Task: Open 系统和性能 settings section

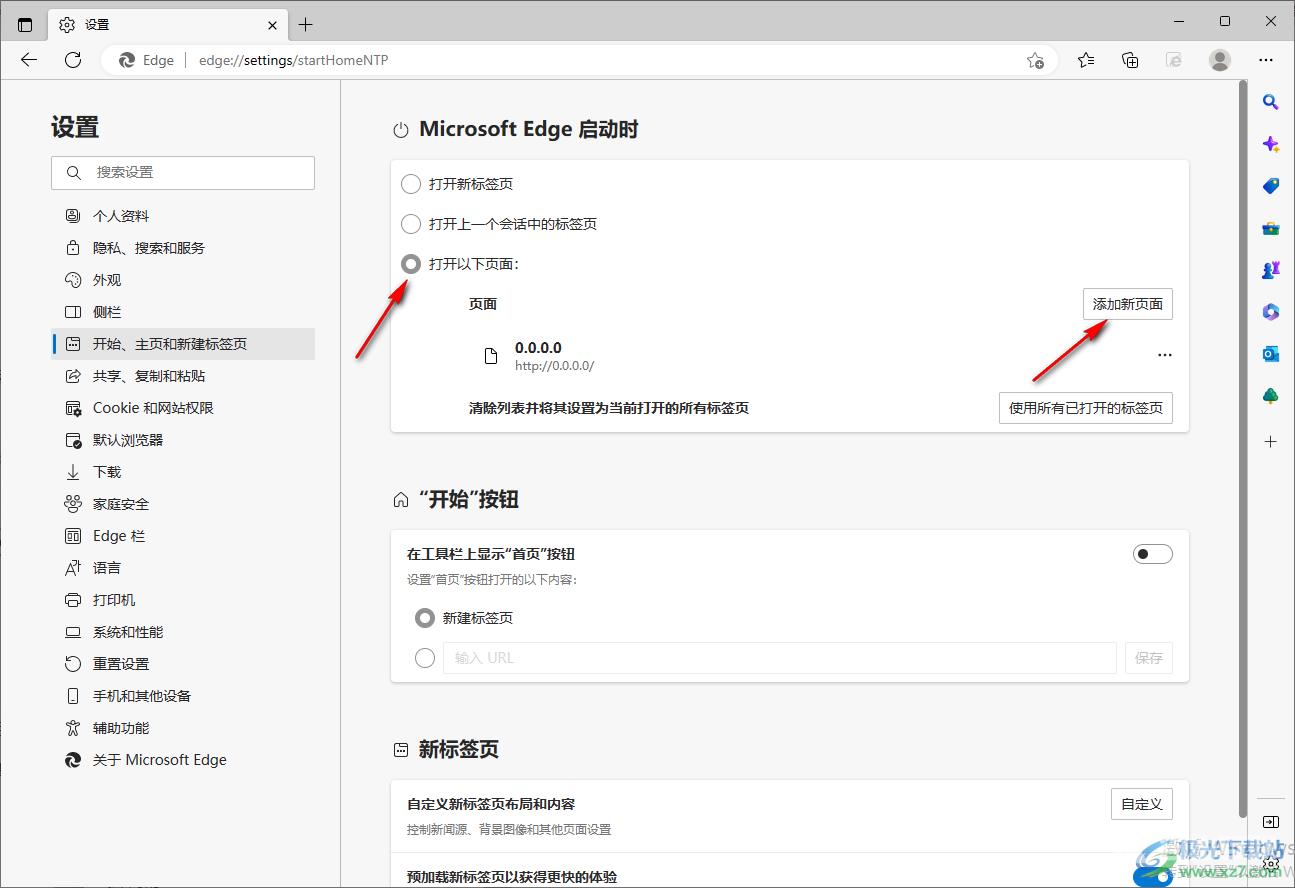Action: (183, 632)
